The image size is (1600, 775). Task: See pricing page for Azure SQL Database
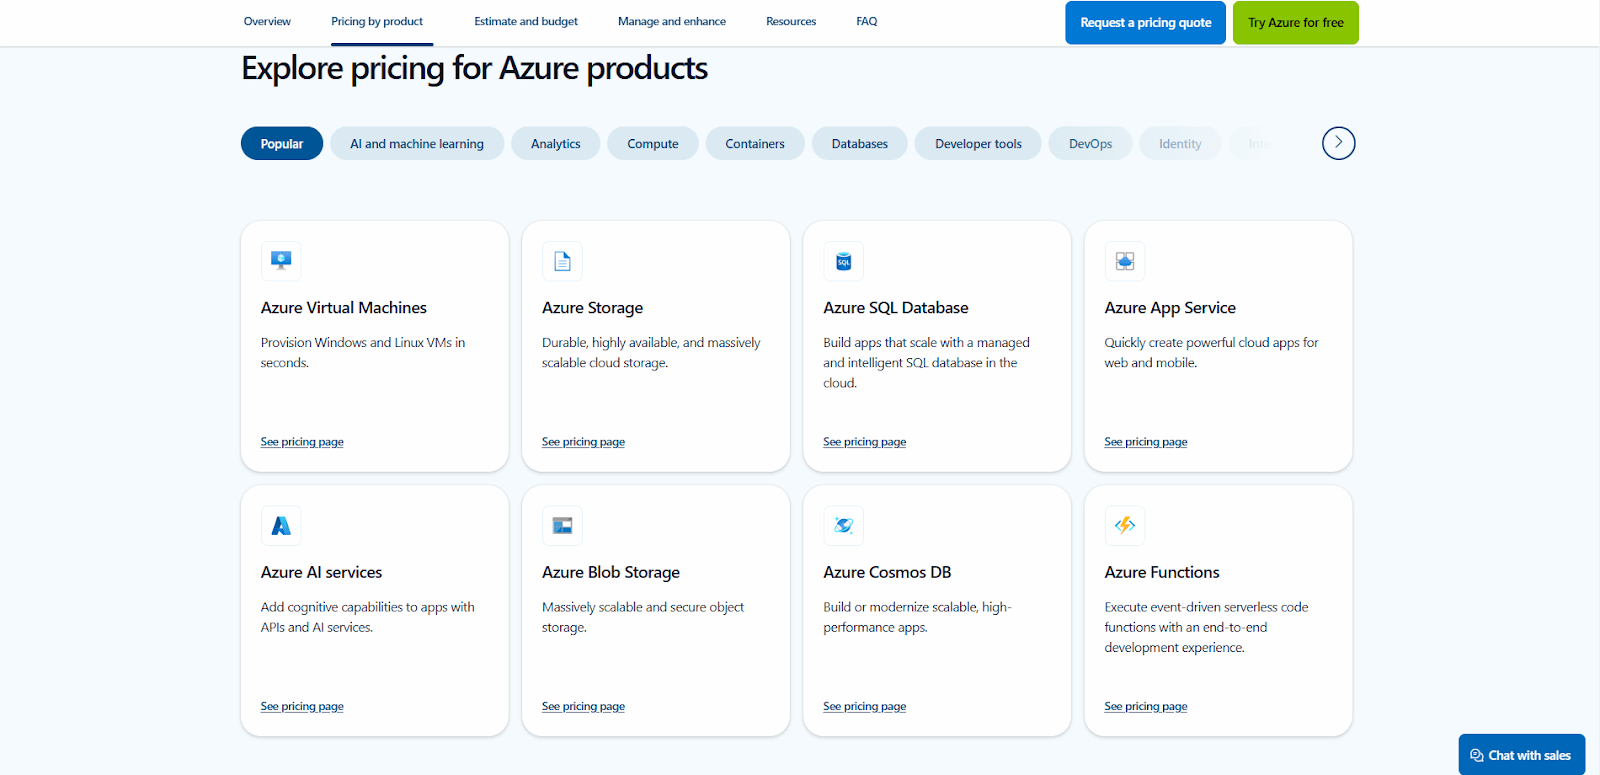[x=864, y=442]
